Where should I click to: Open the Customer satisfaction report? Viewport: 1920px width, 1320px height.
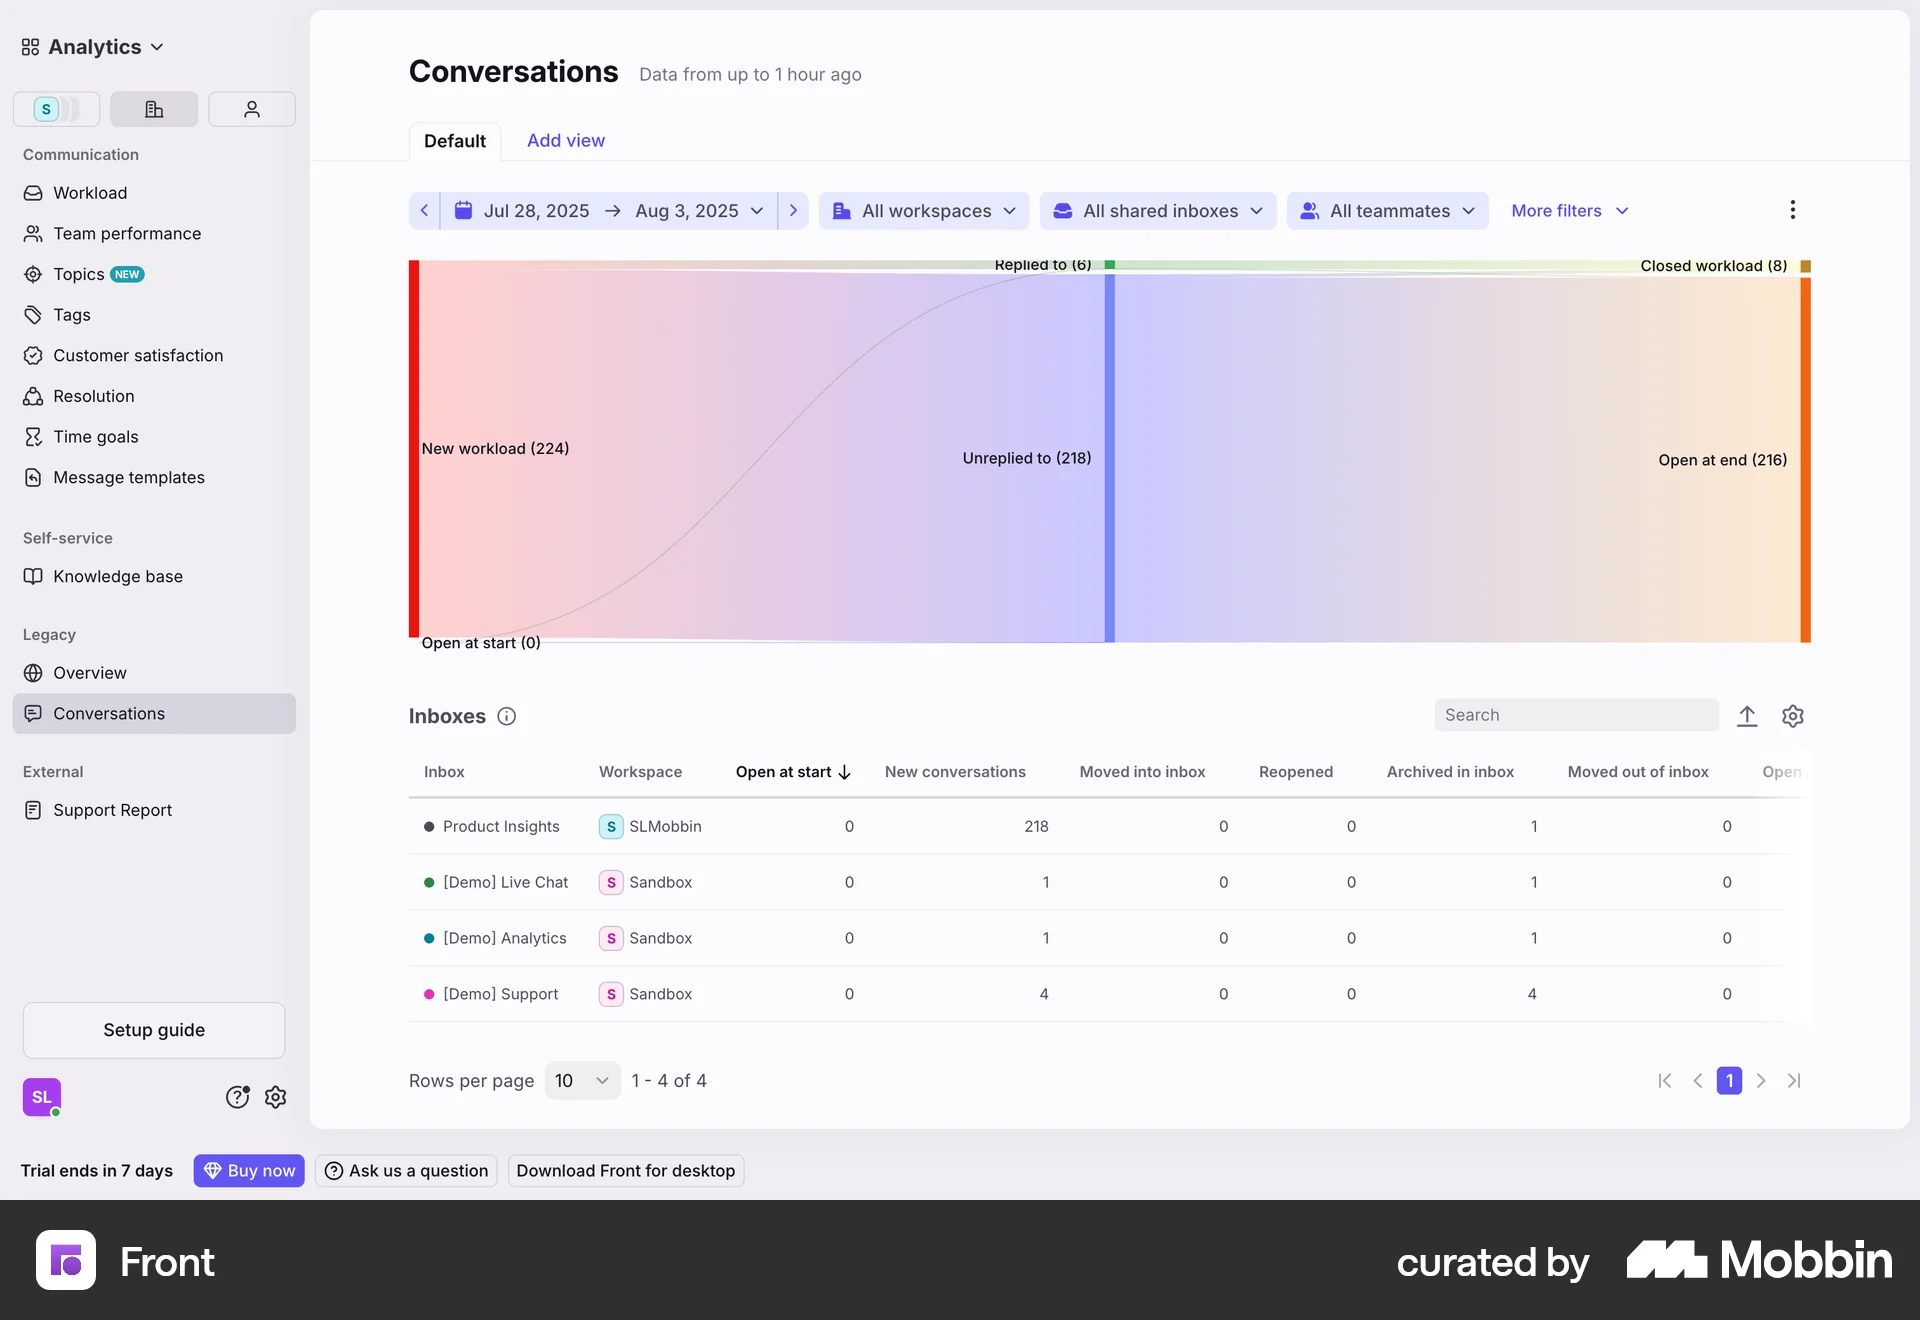pyautogui.click(x=137, y=355)
